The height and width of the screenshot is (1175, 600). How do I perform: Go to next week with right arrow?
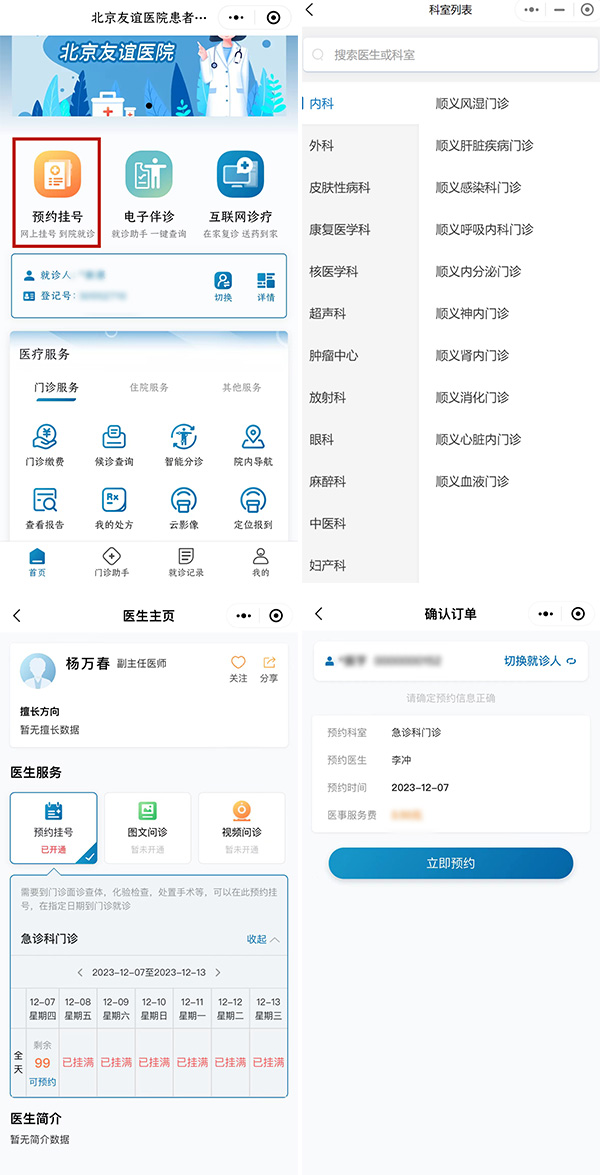(x=218, y=972)
